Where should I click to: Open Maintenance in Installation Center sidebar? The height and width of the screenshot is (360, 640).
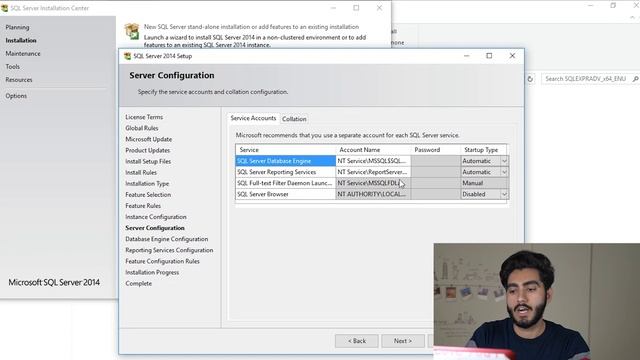tap(23, 53)
